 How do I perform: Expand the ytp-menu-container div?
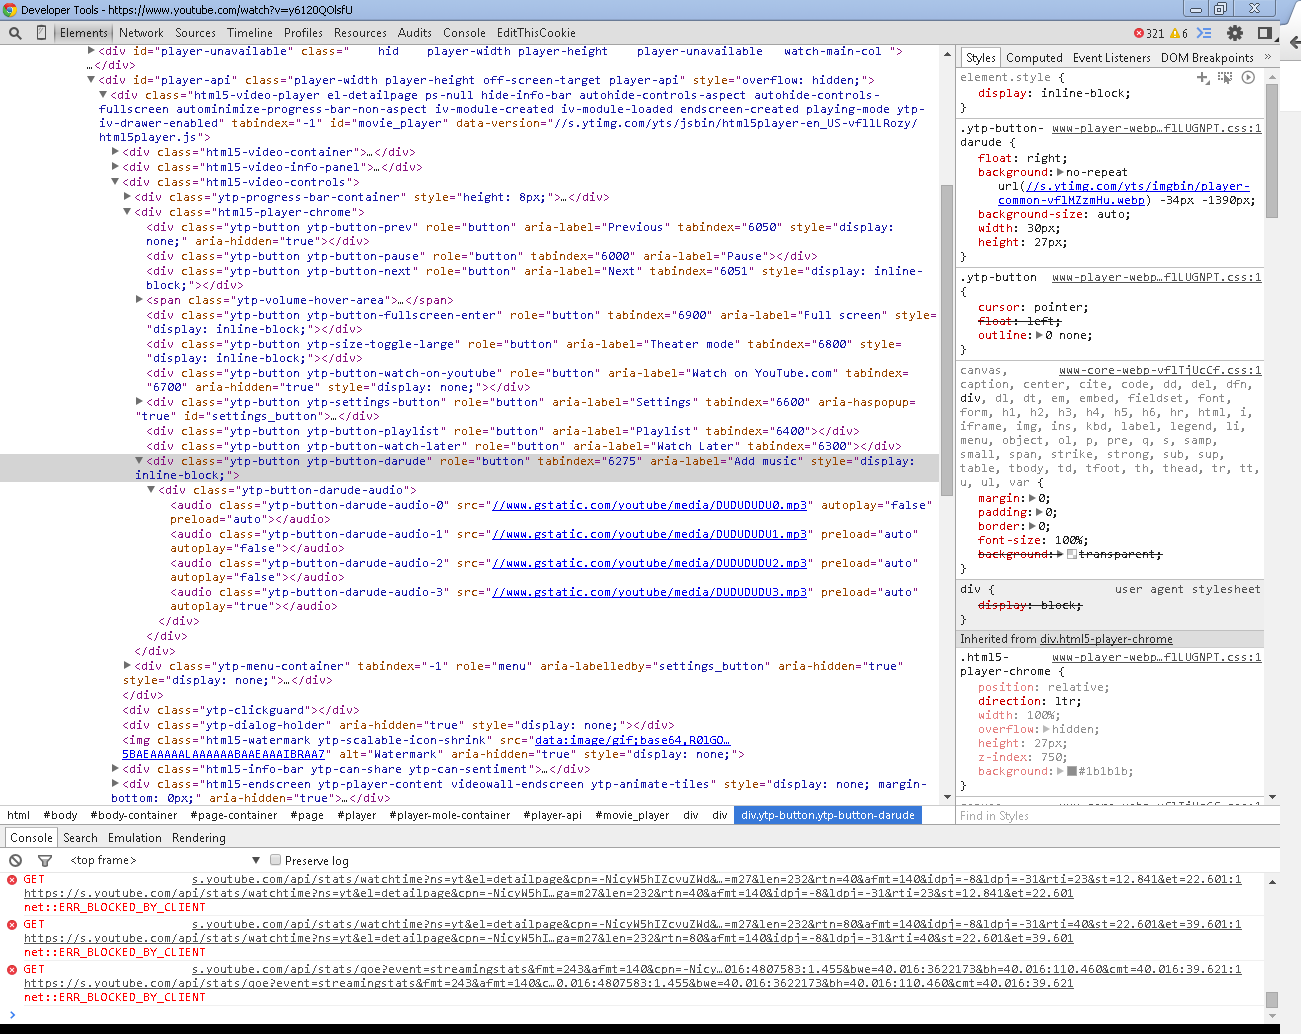[127, 665]
